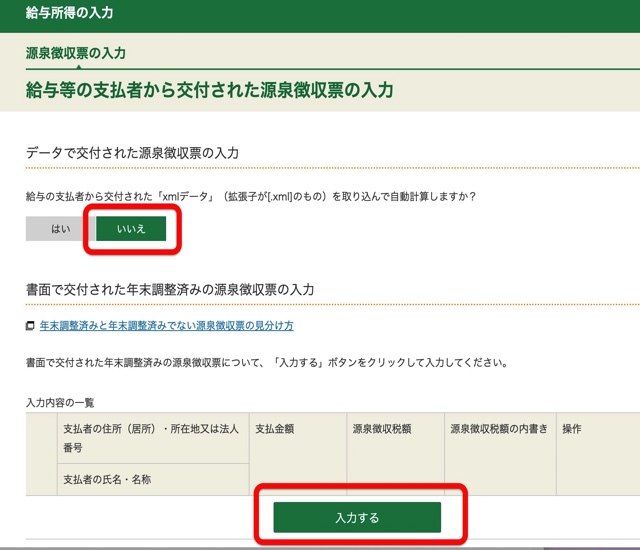The width and height of the screenshot is (640, 550).
Task: Click the 操作 column header
Action: click(x=572, y=429)
